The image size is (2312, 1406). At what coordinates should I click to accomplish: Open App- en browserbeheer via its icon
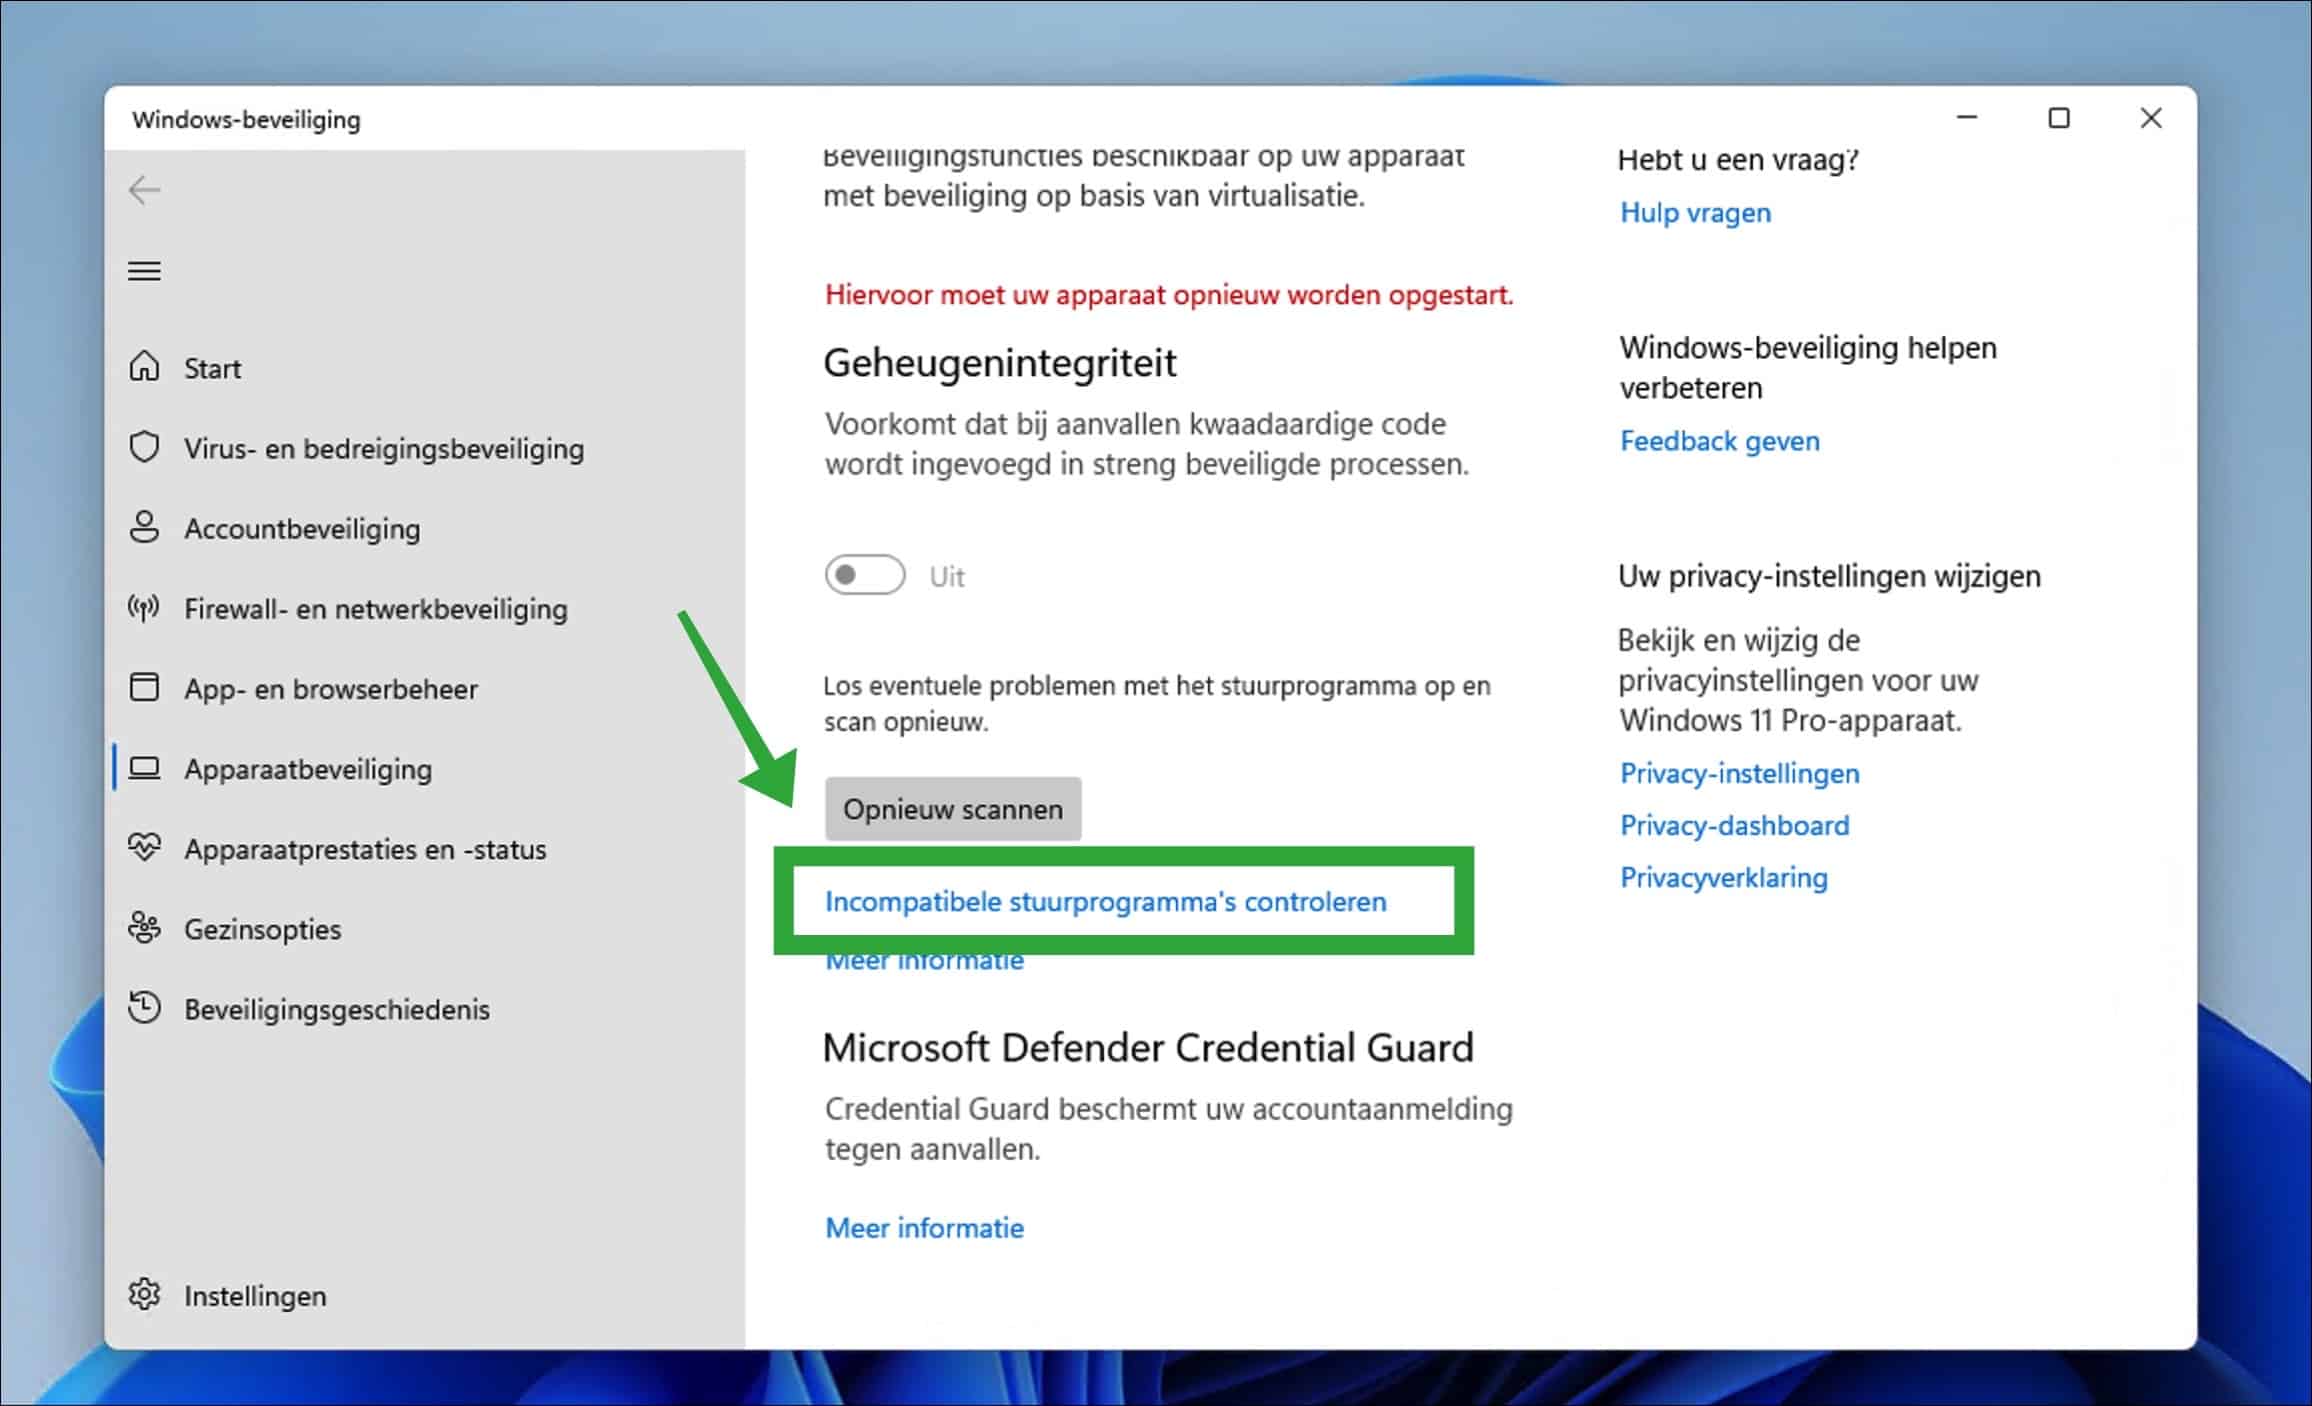[145, 688]
